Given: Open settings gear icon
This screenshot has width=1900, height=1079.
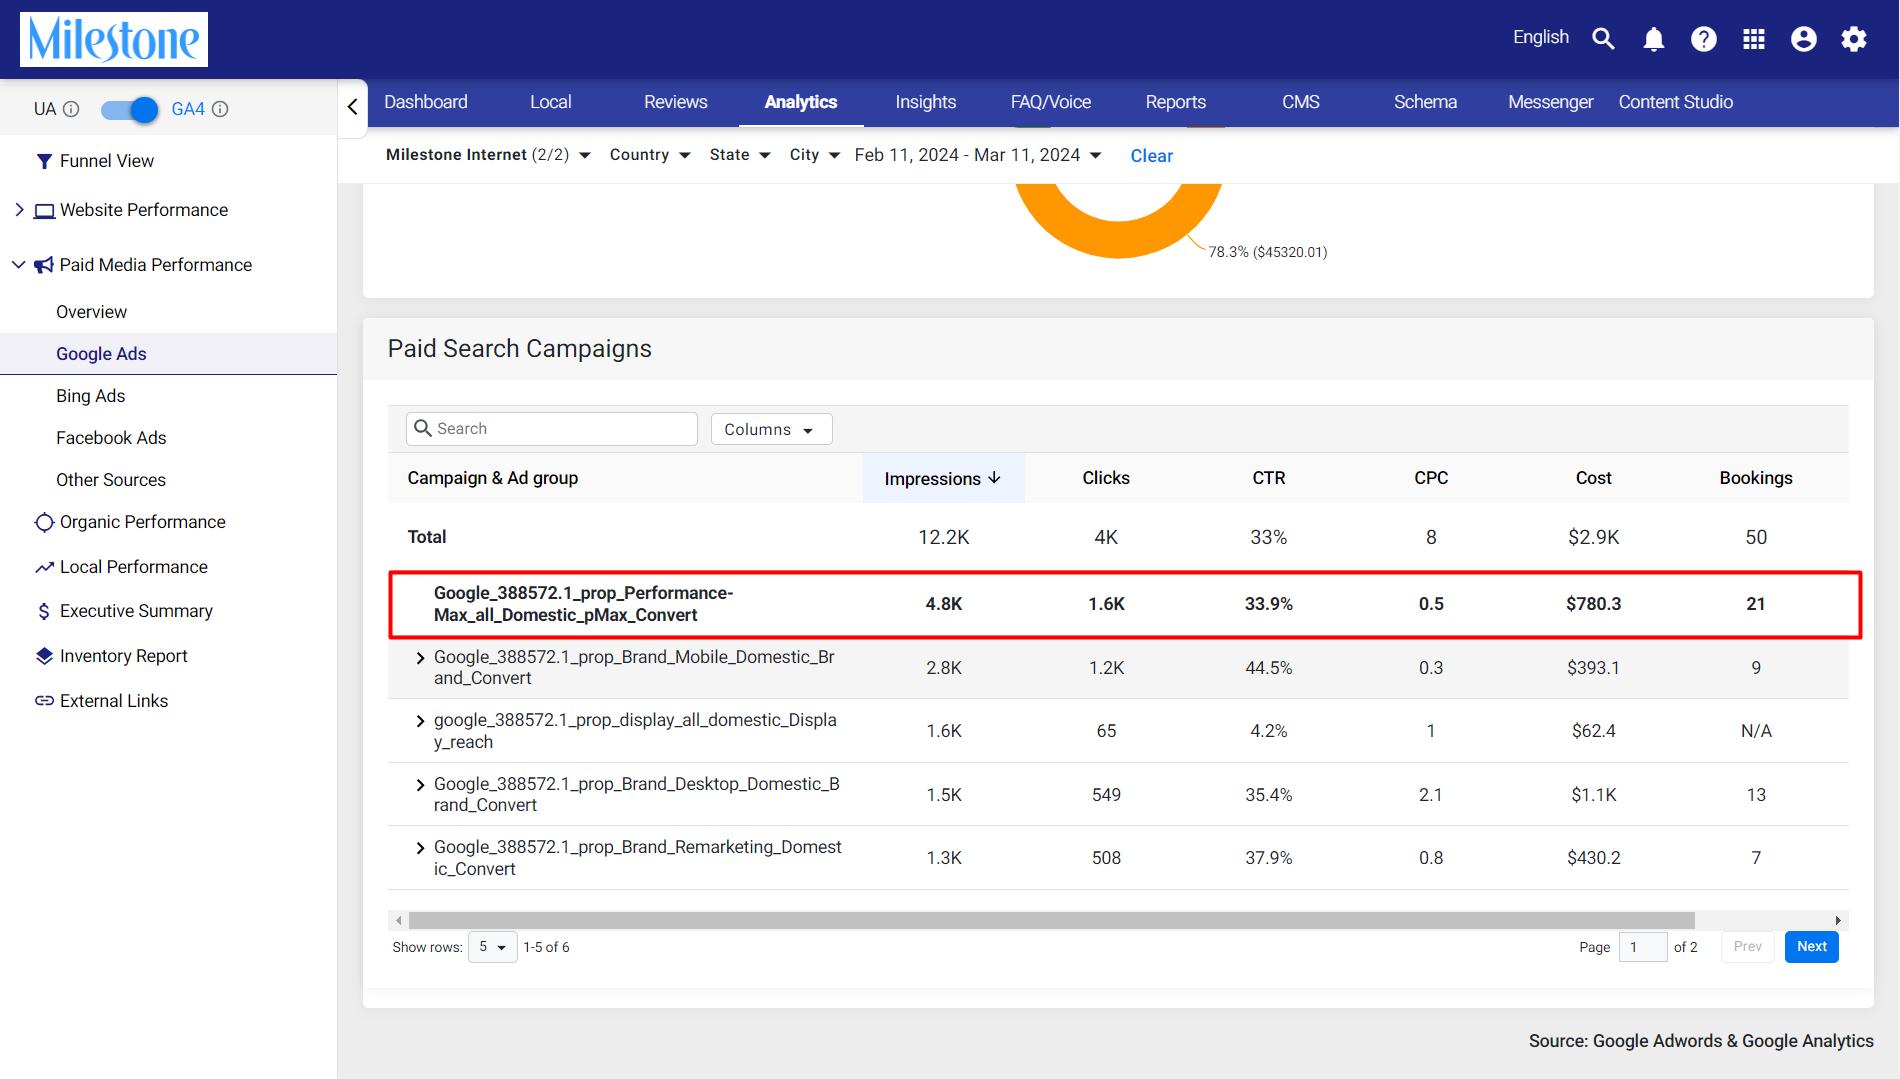Looking at the screenshot, I should click(x=1854, y=39).
